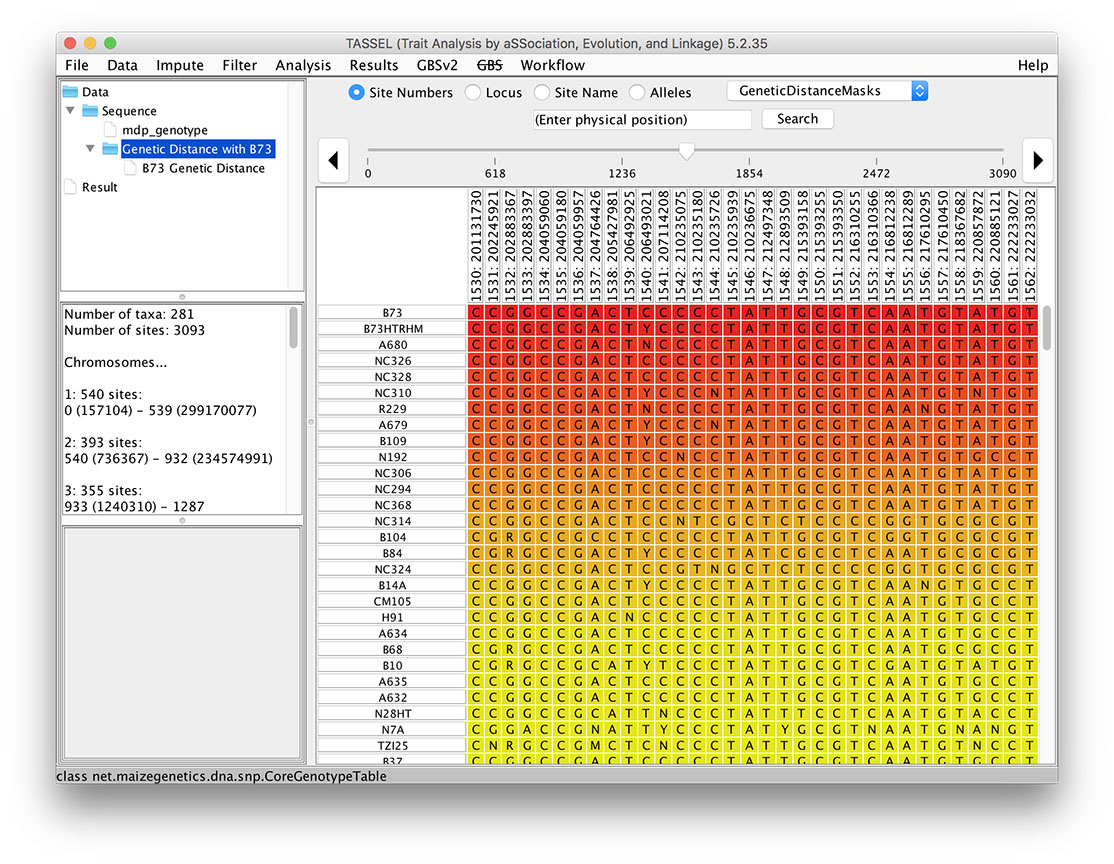
Task: Click the N7A taxon row header
Action: (392, 730)
